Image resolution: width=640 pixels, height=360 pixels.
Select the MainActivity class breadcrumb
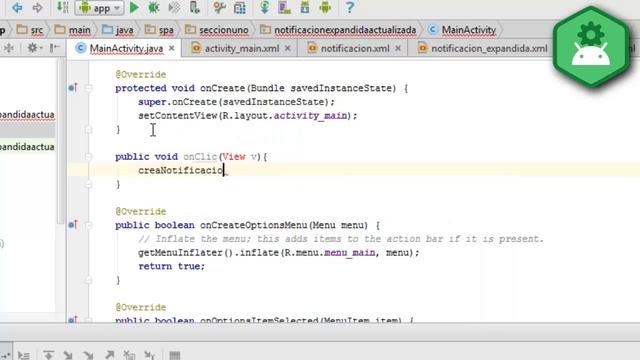pyautogui.click(x=462, y=30)
